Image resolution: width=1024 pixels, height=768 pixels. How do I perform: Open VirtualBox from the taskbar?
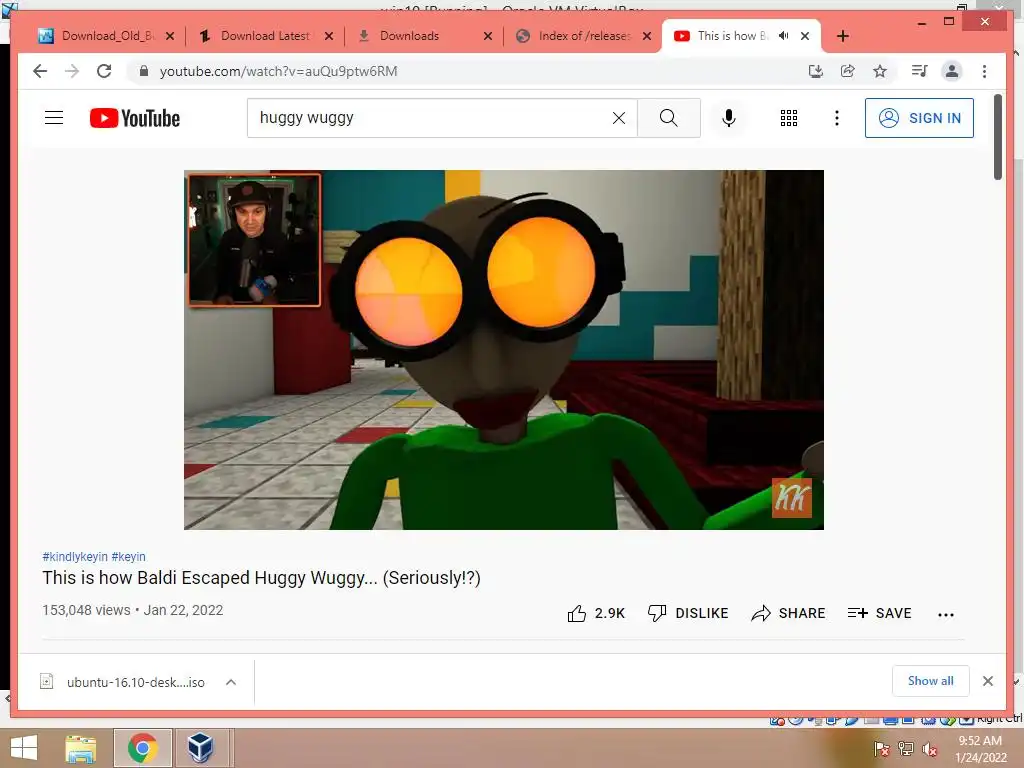click(200, 748)
